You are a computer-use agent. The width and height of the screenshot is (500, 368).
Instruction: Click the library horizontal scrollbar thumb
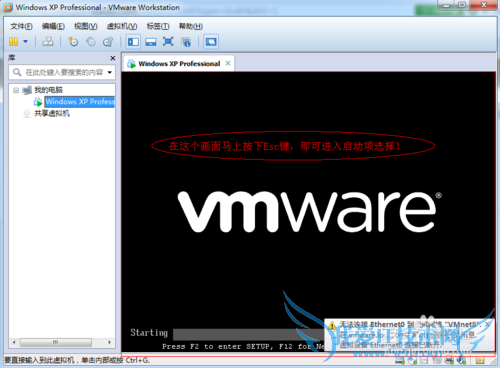click(x=56, y=342)
